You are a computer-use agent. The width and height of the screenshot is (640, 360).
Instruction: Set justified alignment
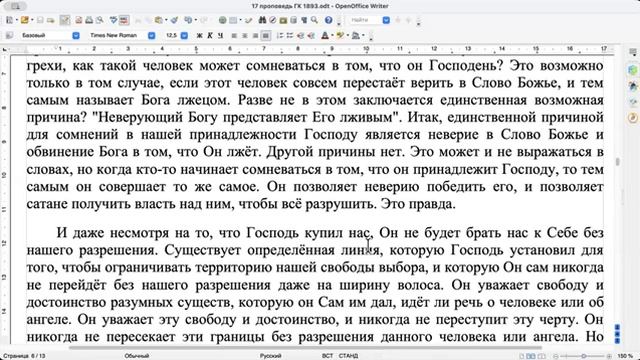pos(266,36)
